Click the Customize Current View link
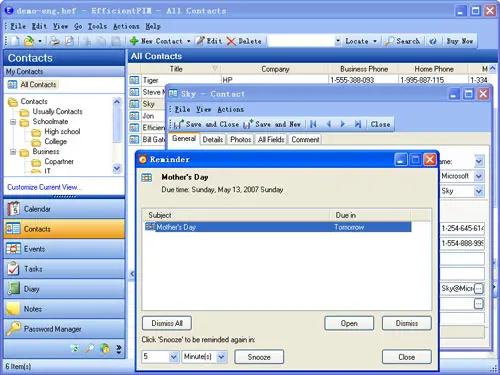 [x=45, y=187]
